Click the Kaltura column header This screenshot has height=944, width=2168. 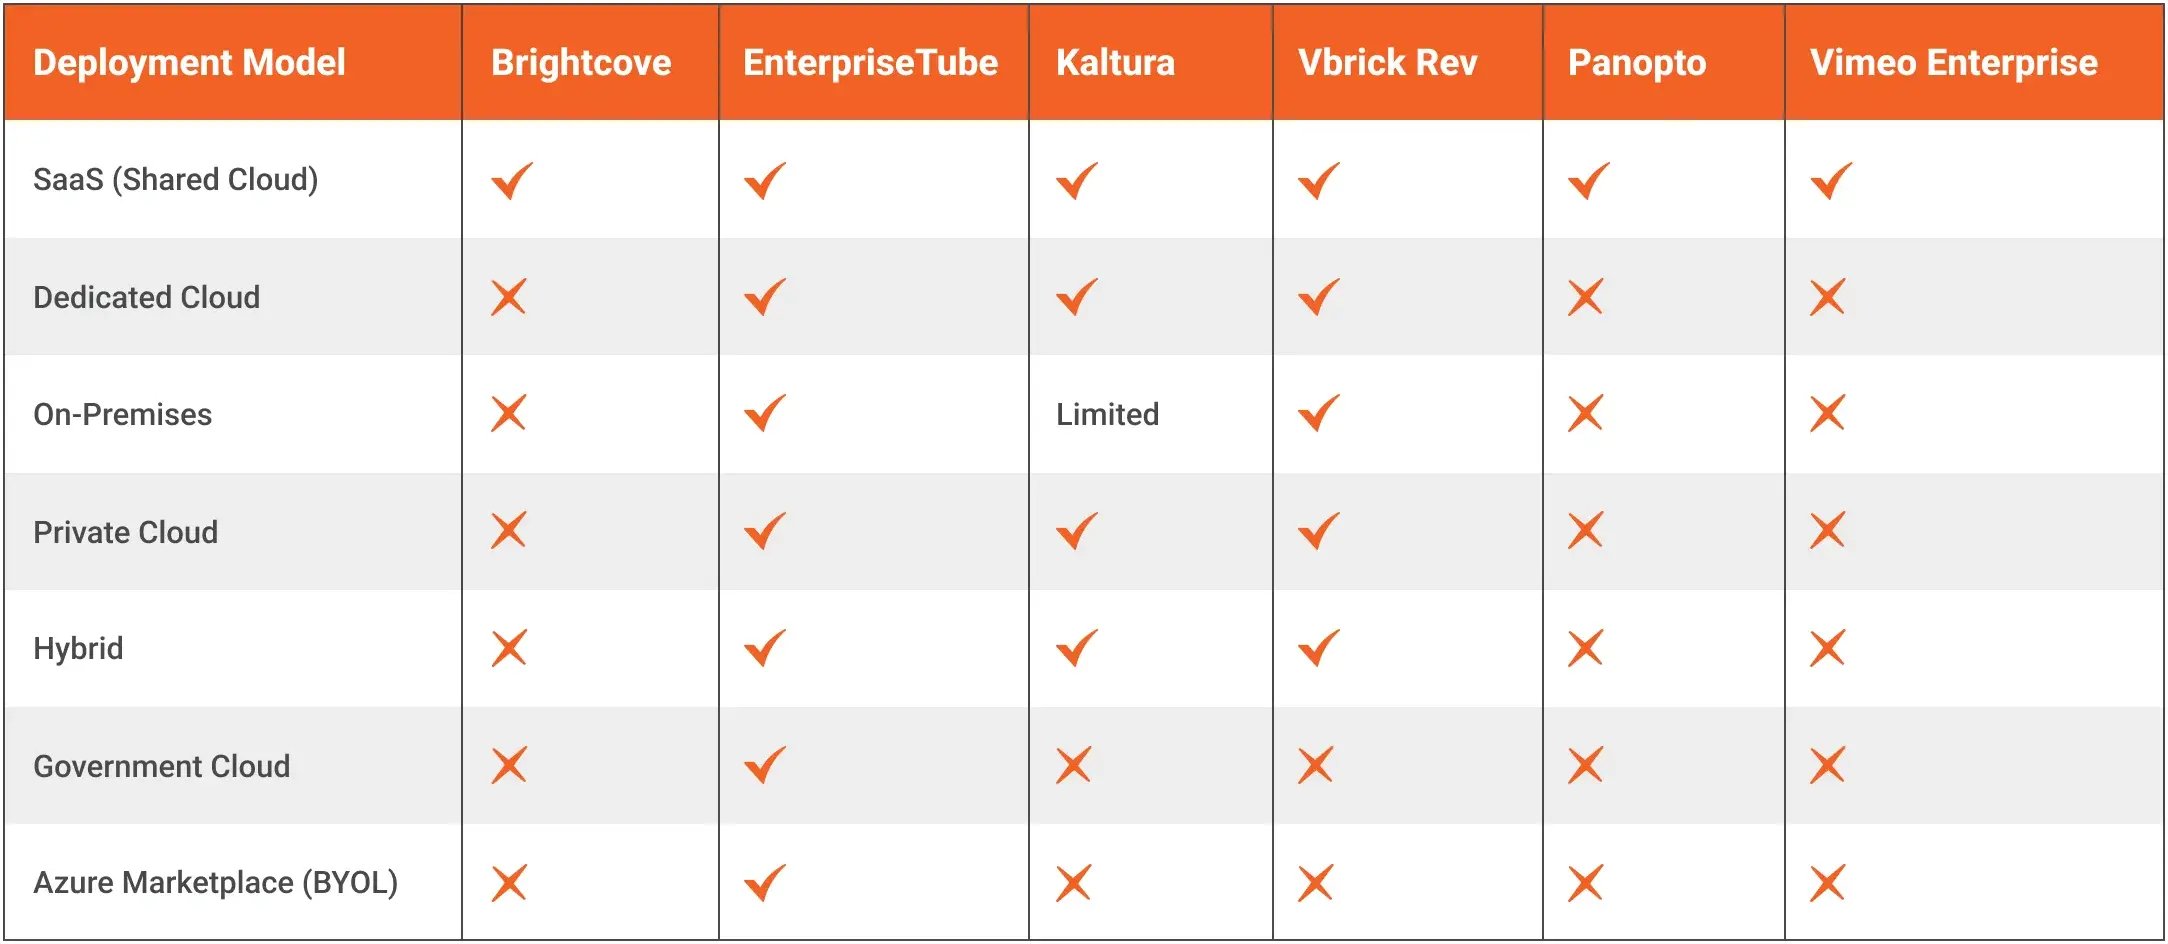tap(1115, 63)
